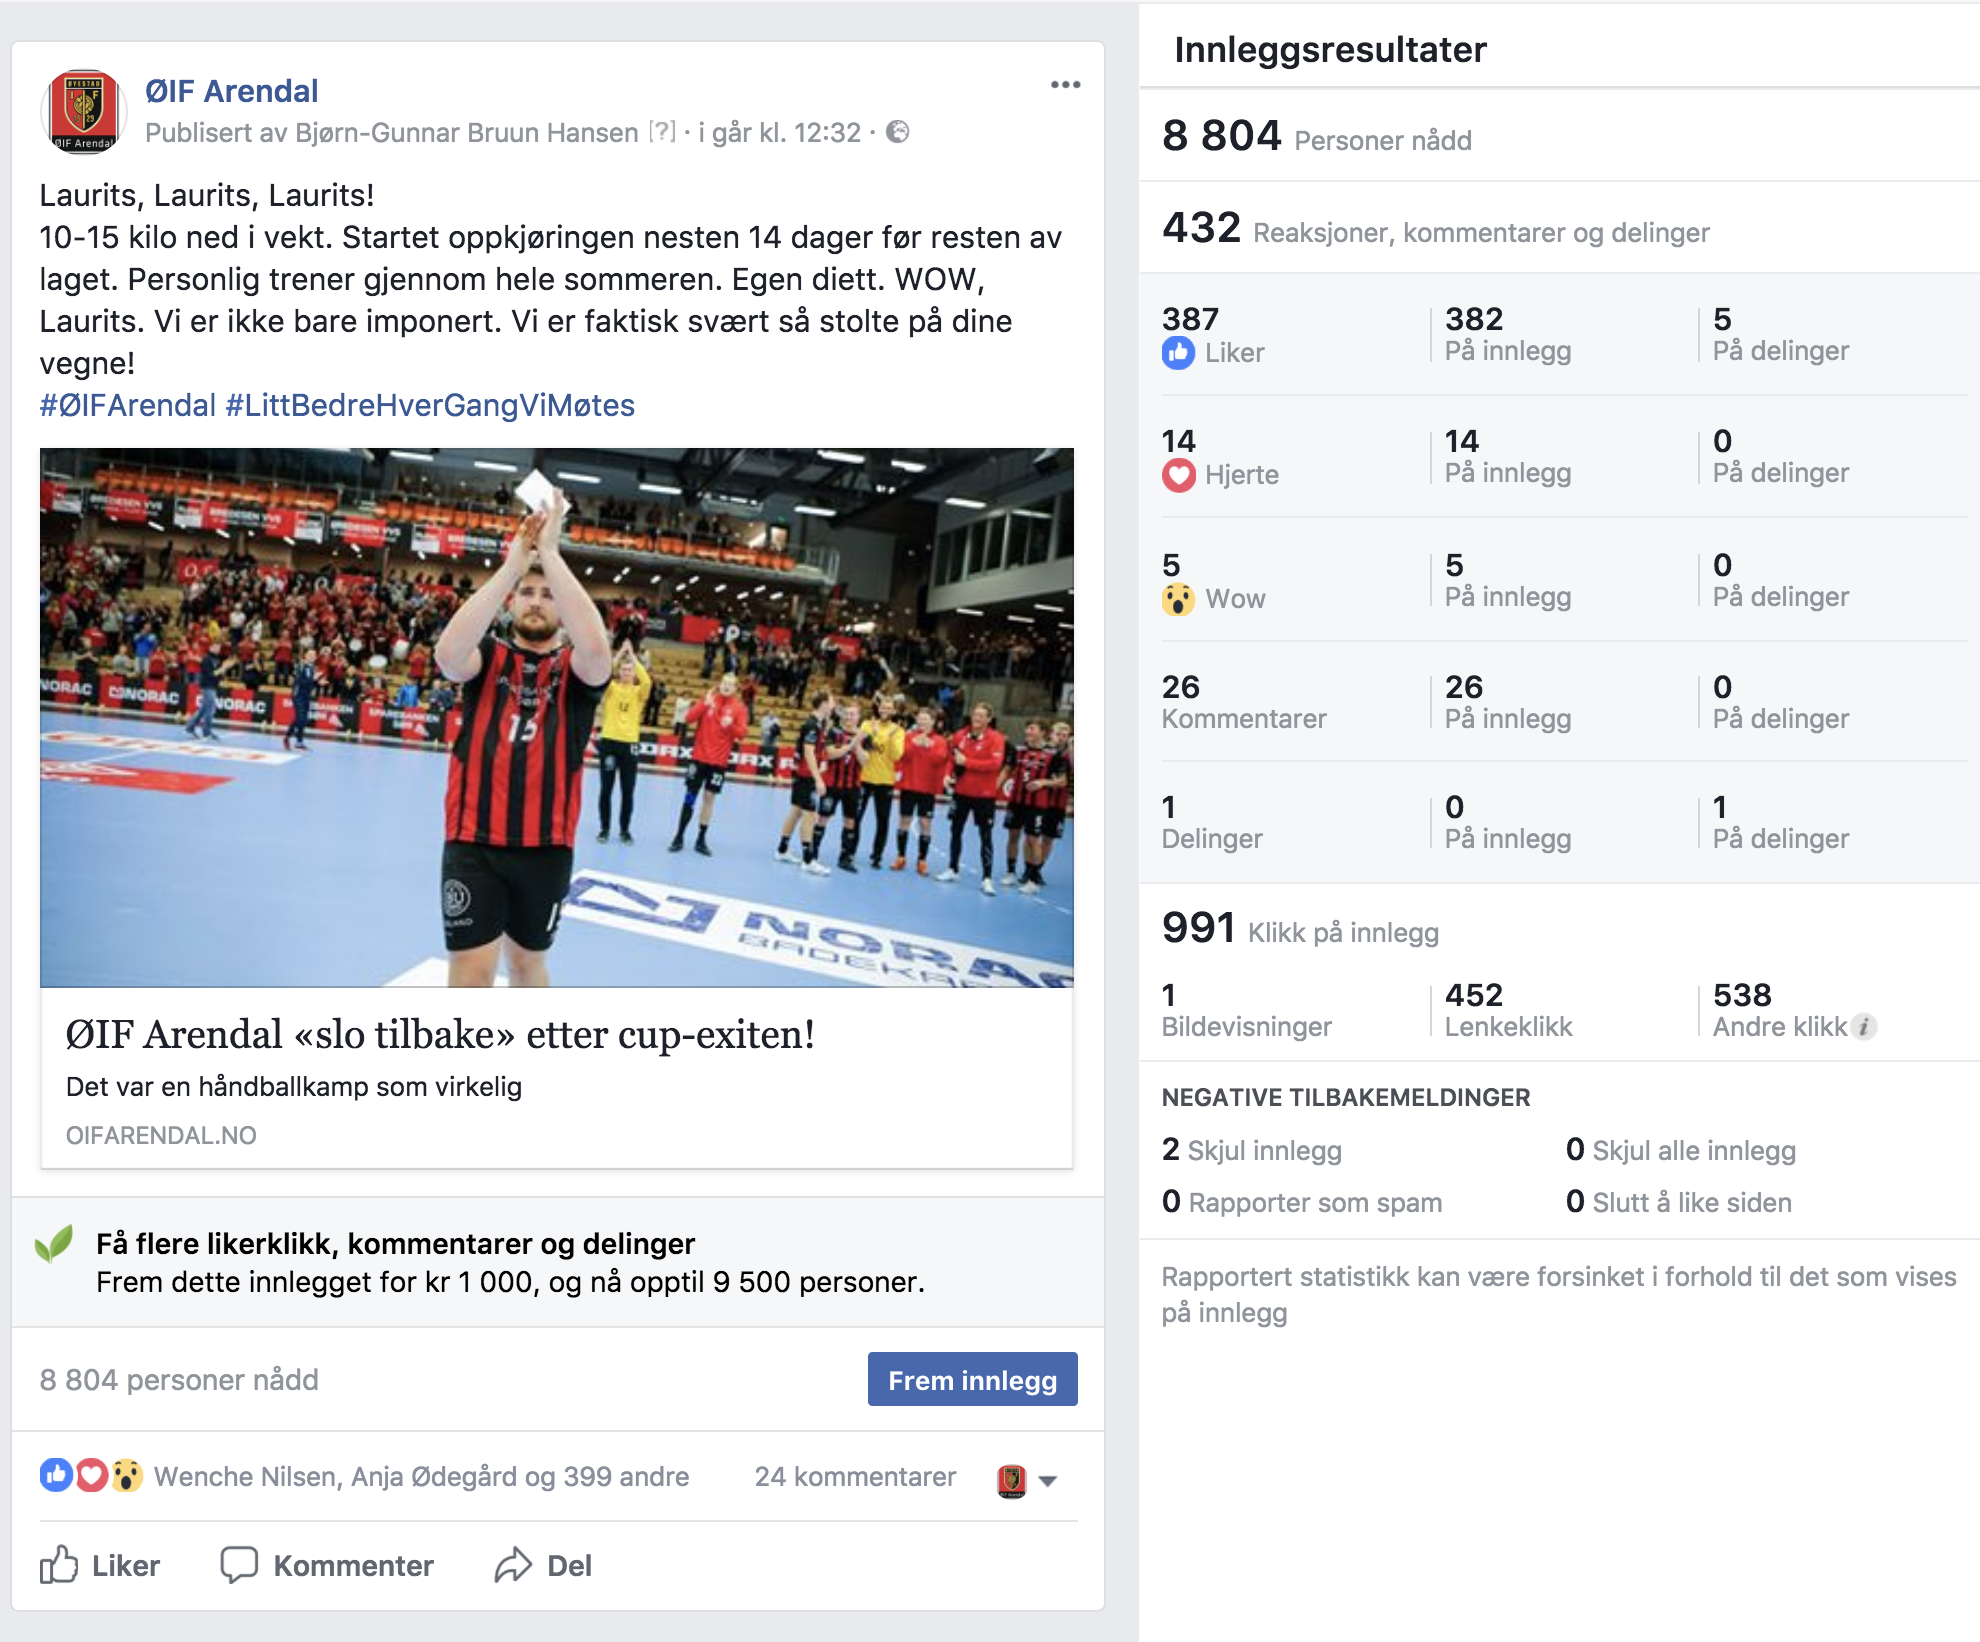Click the ØIF Arendal page name link

pos(231,91)
